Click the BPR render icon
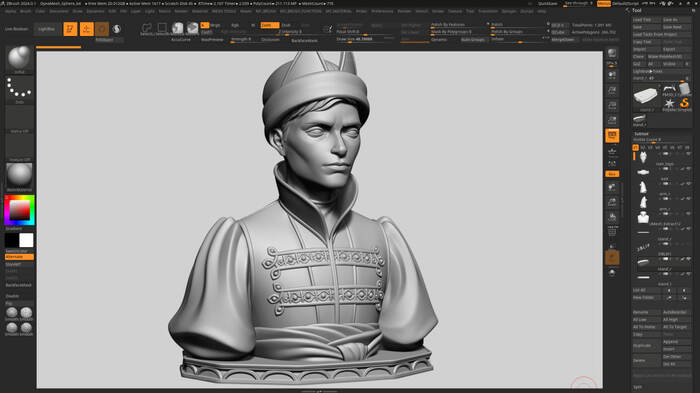 612,53
